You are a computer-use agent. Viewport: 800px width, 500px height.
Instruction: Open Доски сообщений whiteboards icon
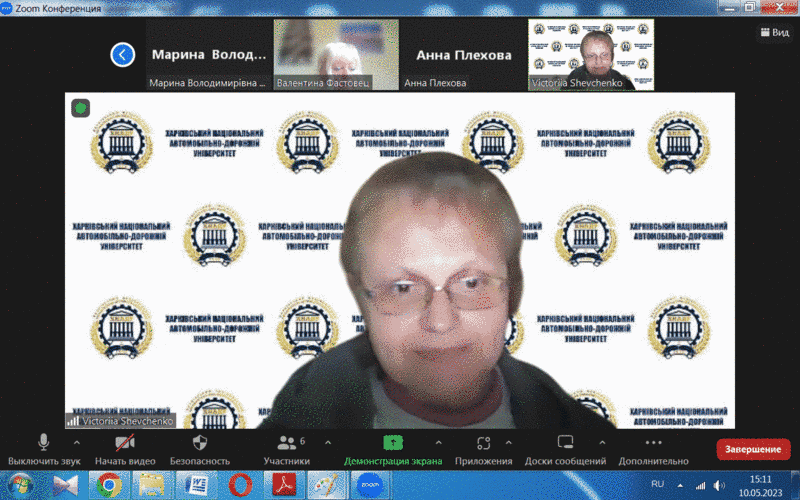pyautogui.click(x=565, y=442)
